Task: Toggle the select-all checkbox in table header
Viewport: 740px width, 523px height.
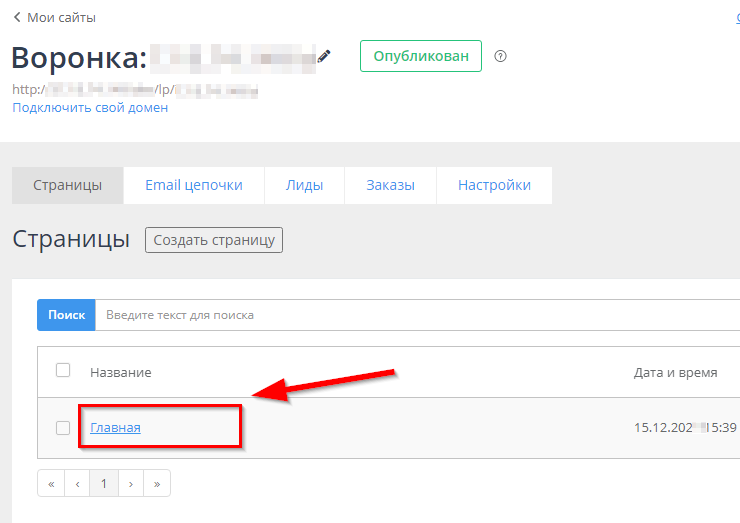Action: 63,370
